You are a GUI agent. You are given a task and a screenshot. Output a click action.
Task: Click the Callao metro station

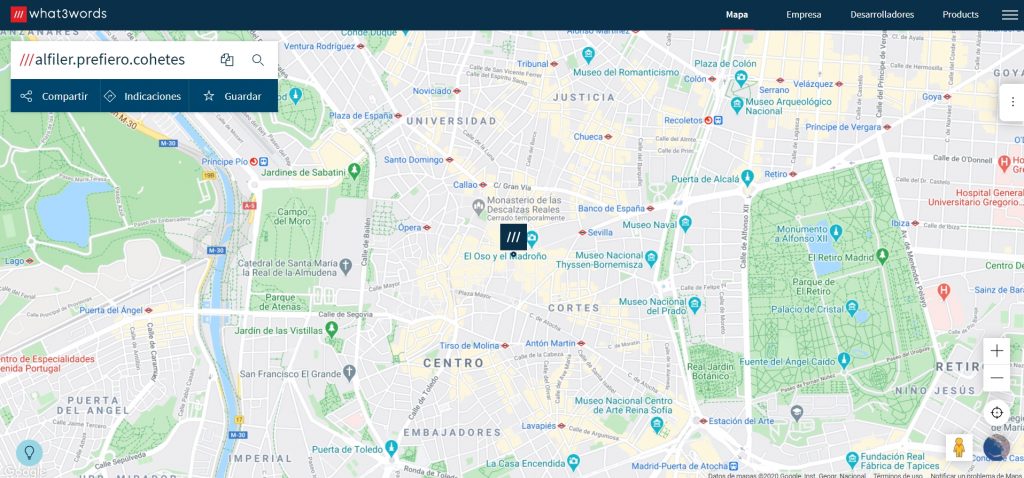470,185
